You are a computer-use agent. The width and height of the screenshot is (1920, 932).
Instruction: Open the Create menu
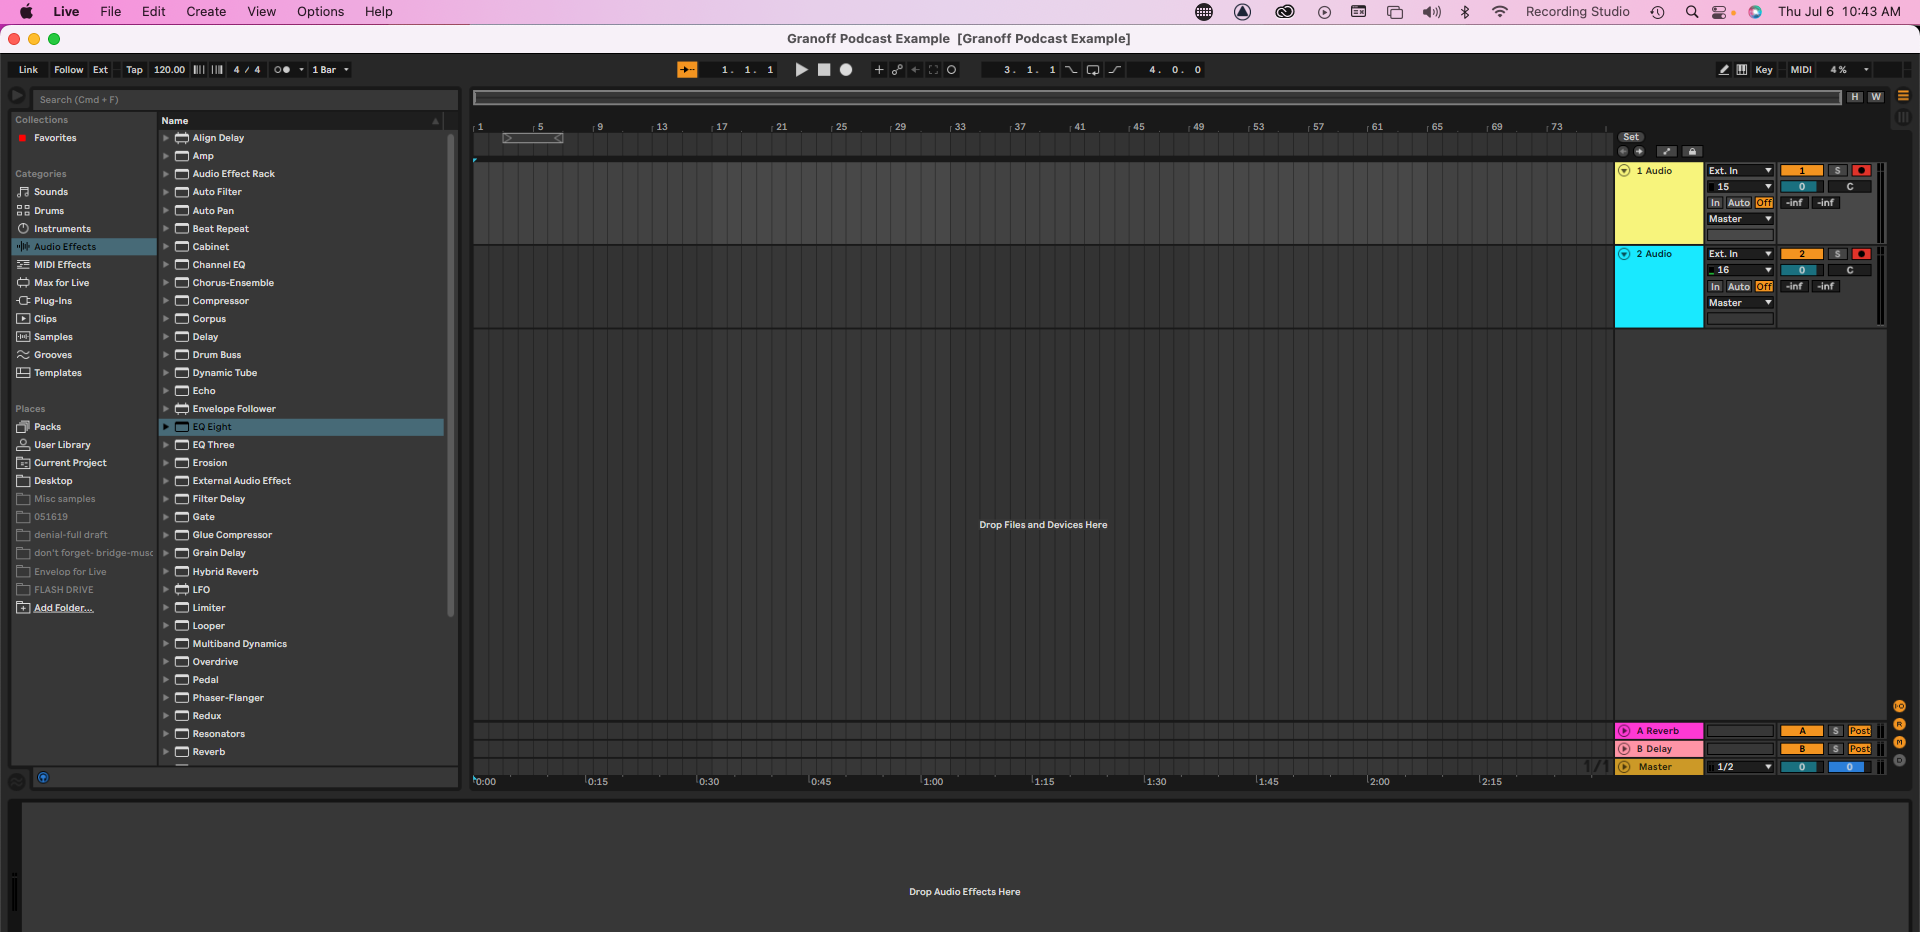click(206, 12)
